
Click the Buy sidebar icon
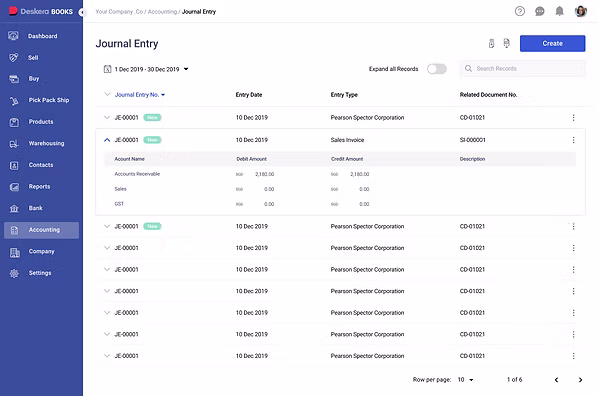pos(14,79)
